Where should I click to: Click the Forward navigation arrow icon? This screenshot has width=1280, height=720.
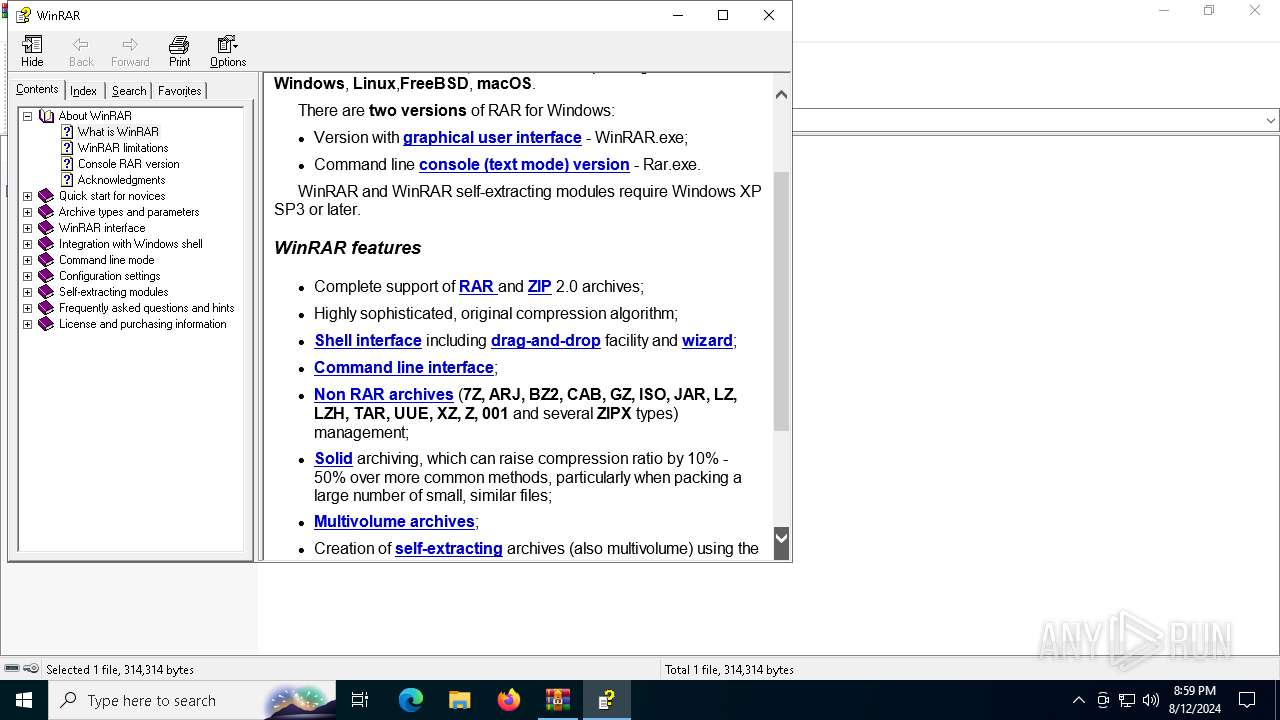coord(130,44)
